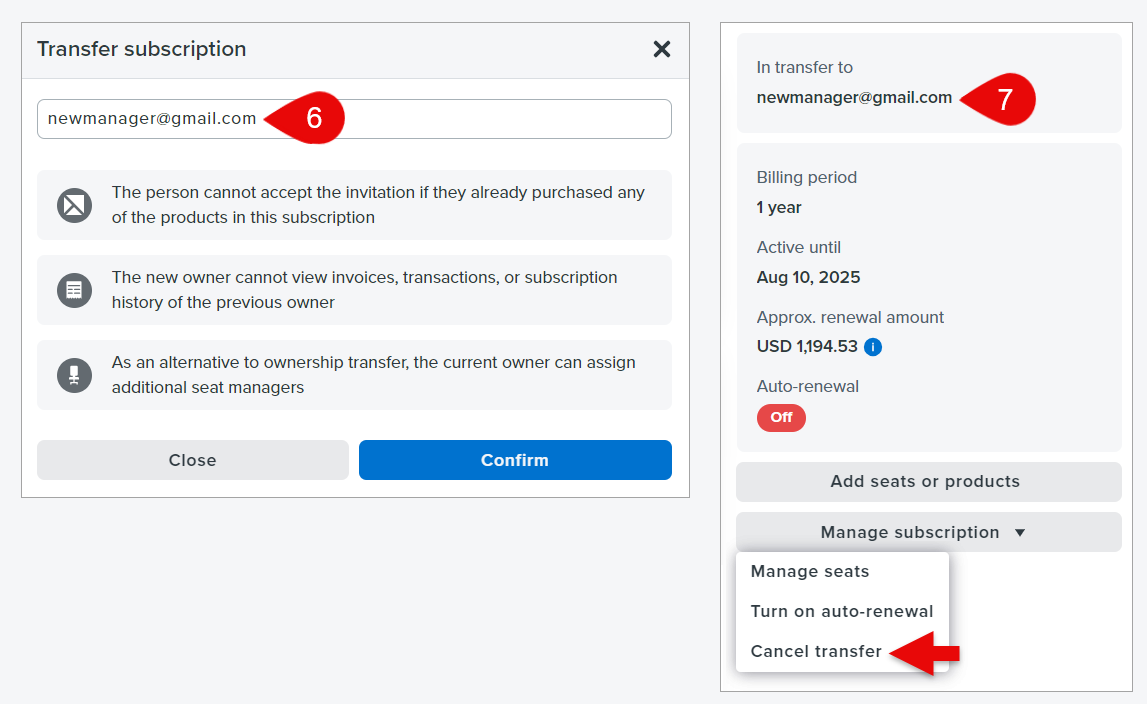Close the Transfer subscription dialog with X

(661, 49)
